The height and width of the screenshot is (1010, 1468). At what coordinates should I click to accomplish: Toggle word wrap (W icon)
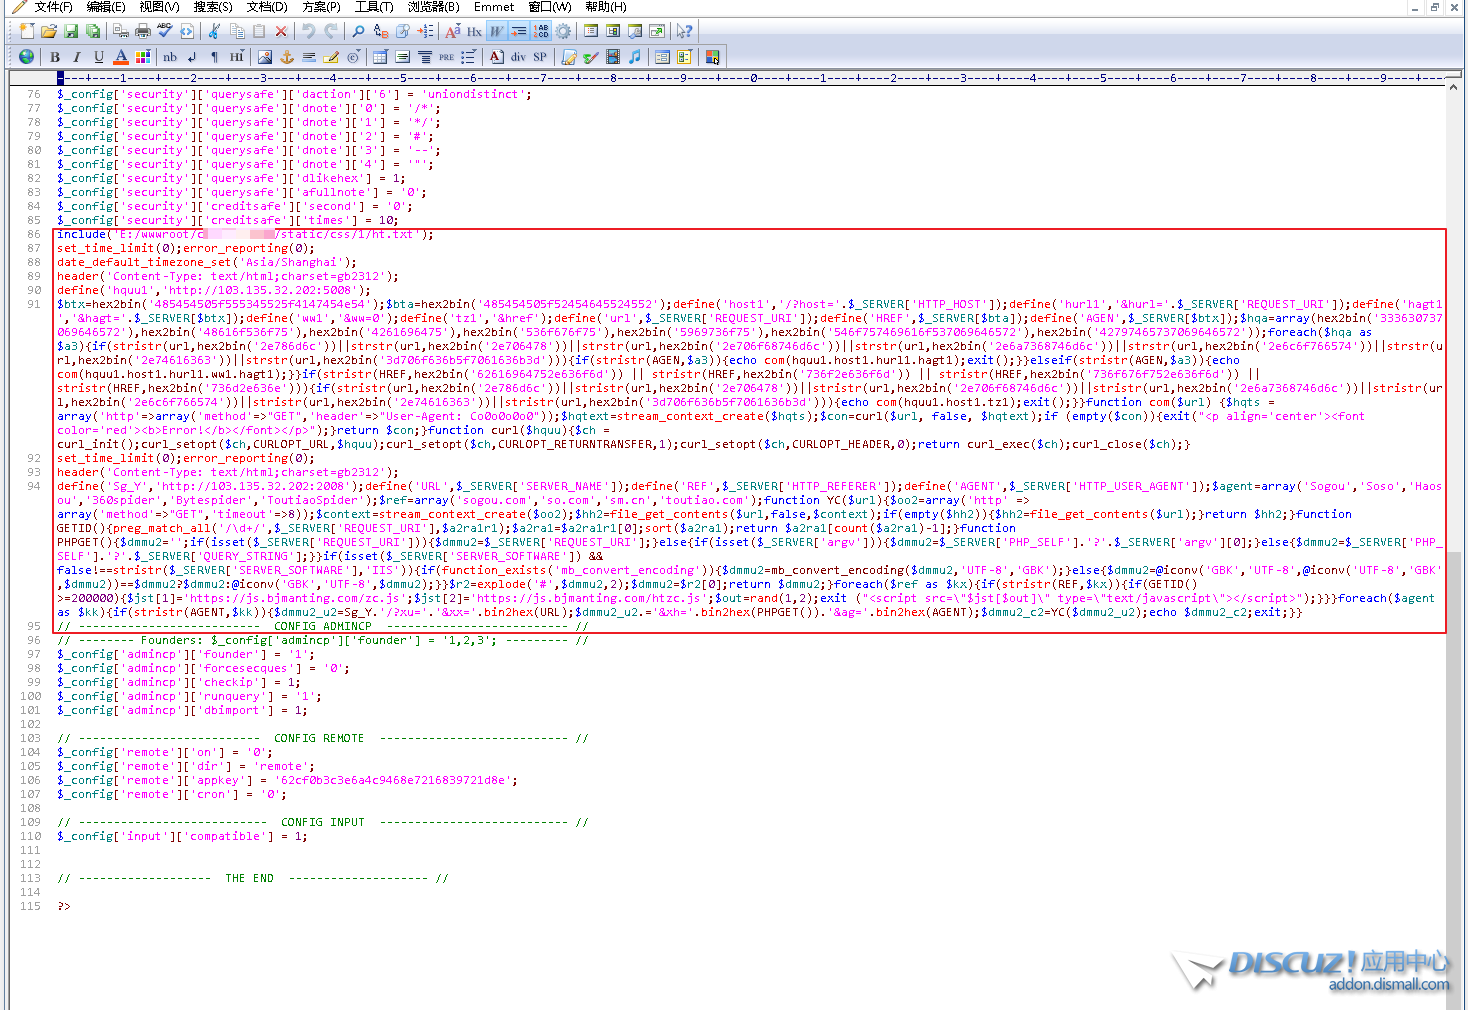[x=497, y=31]
